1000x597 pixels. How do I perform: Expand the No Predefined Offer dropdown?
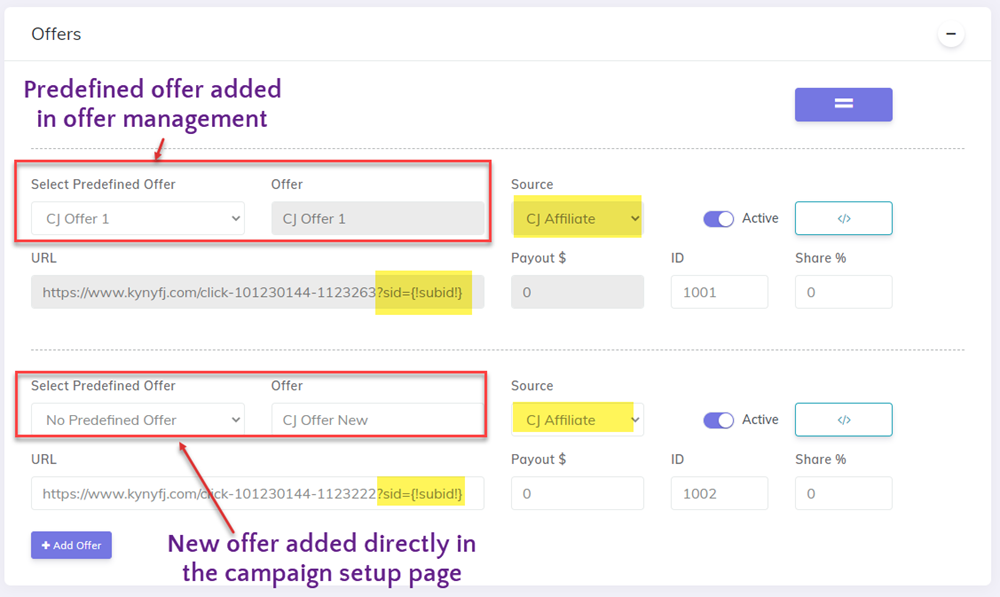(x=137, y=418)
